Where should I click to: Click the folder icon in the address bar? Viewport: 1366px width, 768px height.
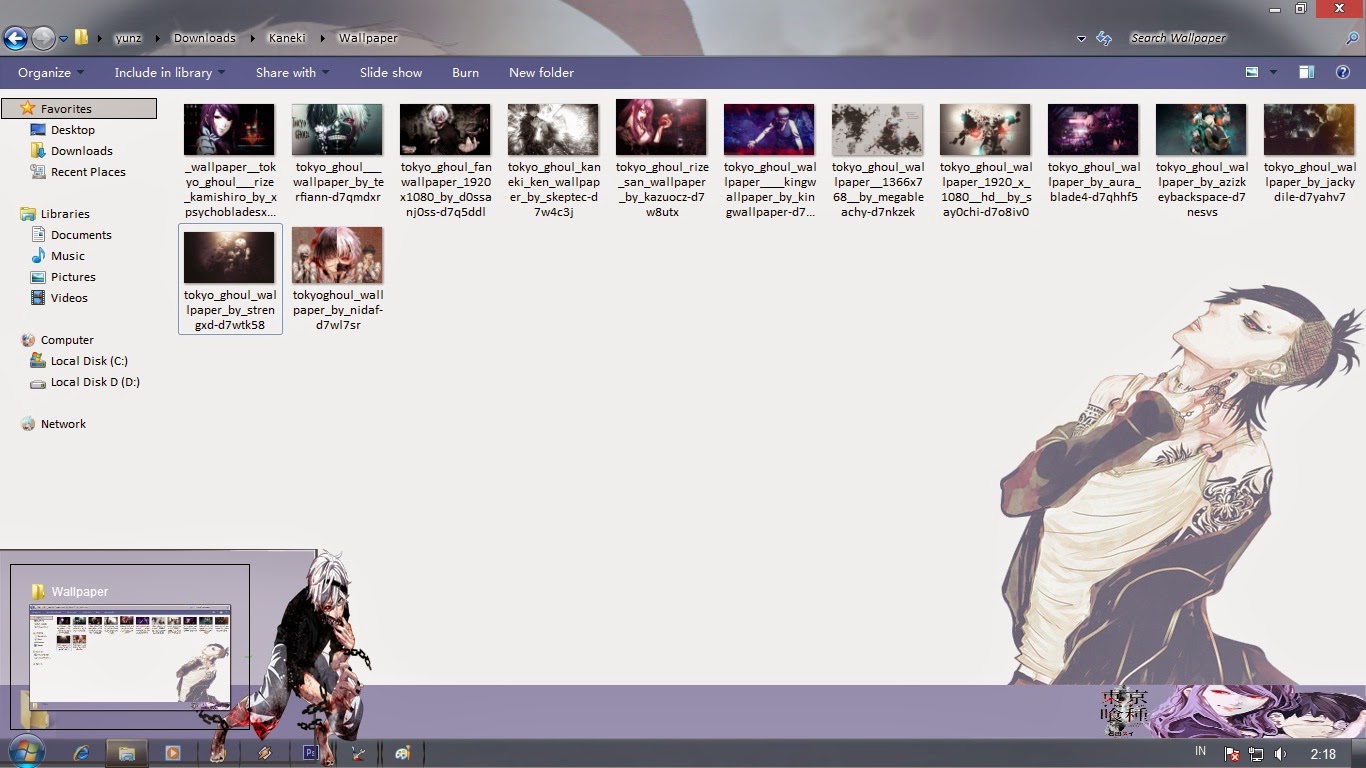coord(82,38)
